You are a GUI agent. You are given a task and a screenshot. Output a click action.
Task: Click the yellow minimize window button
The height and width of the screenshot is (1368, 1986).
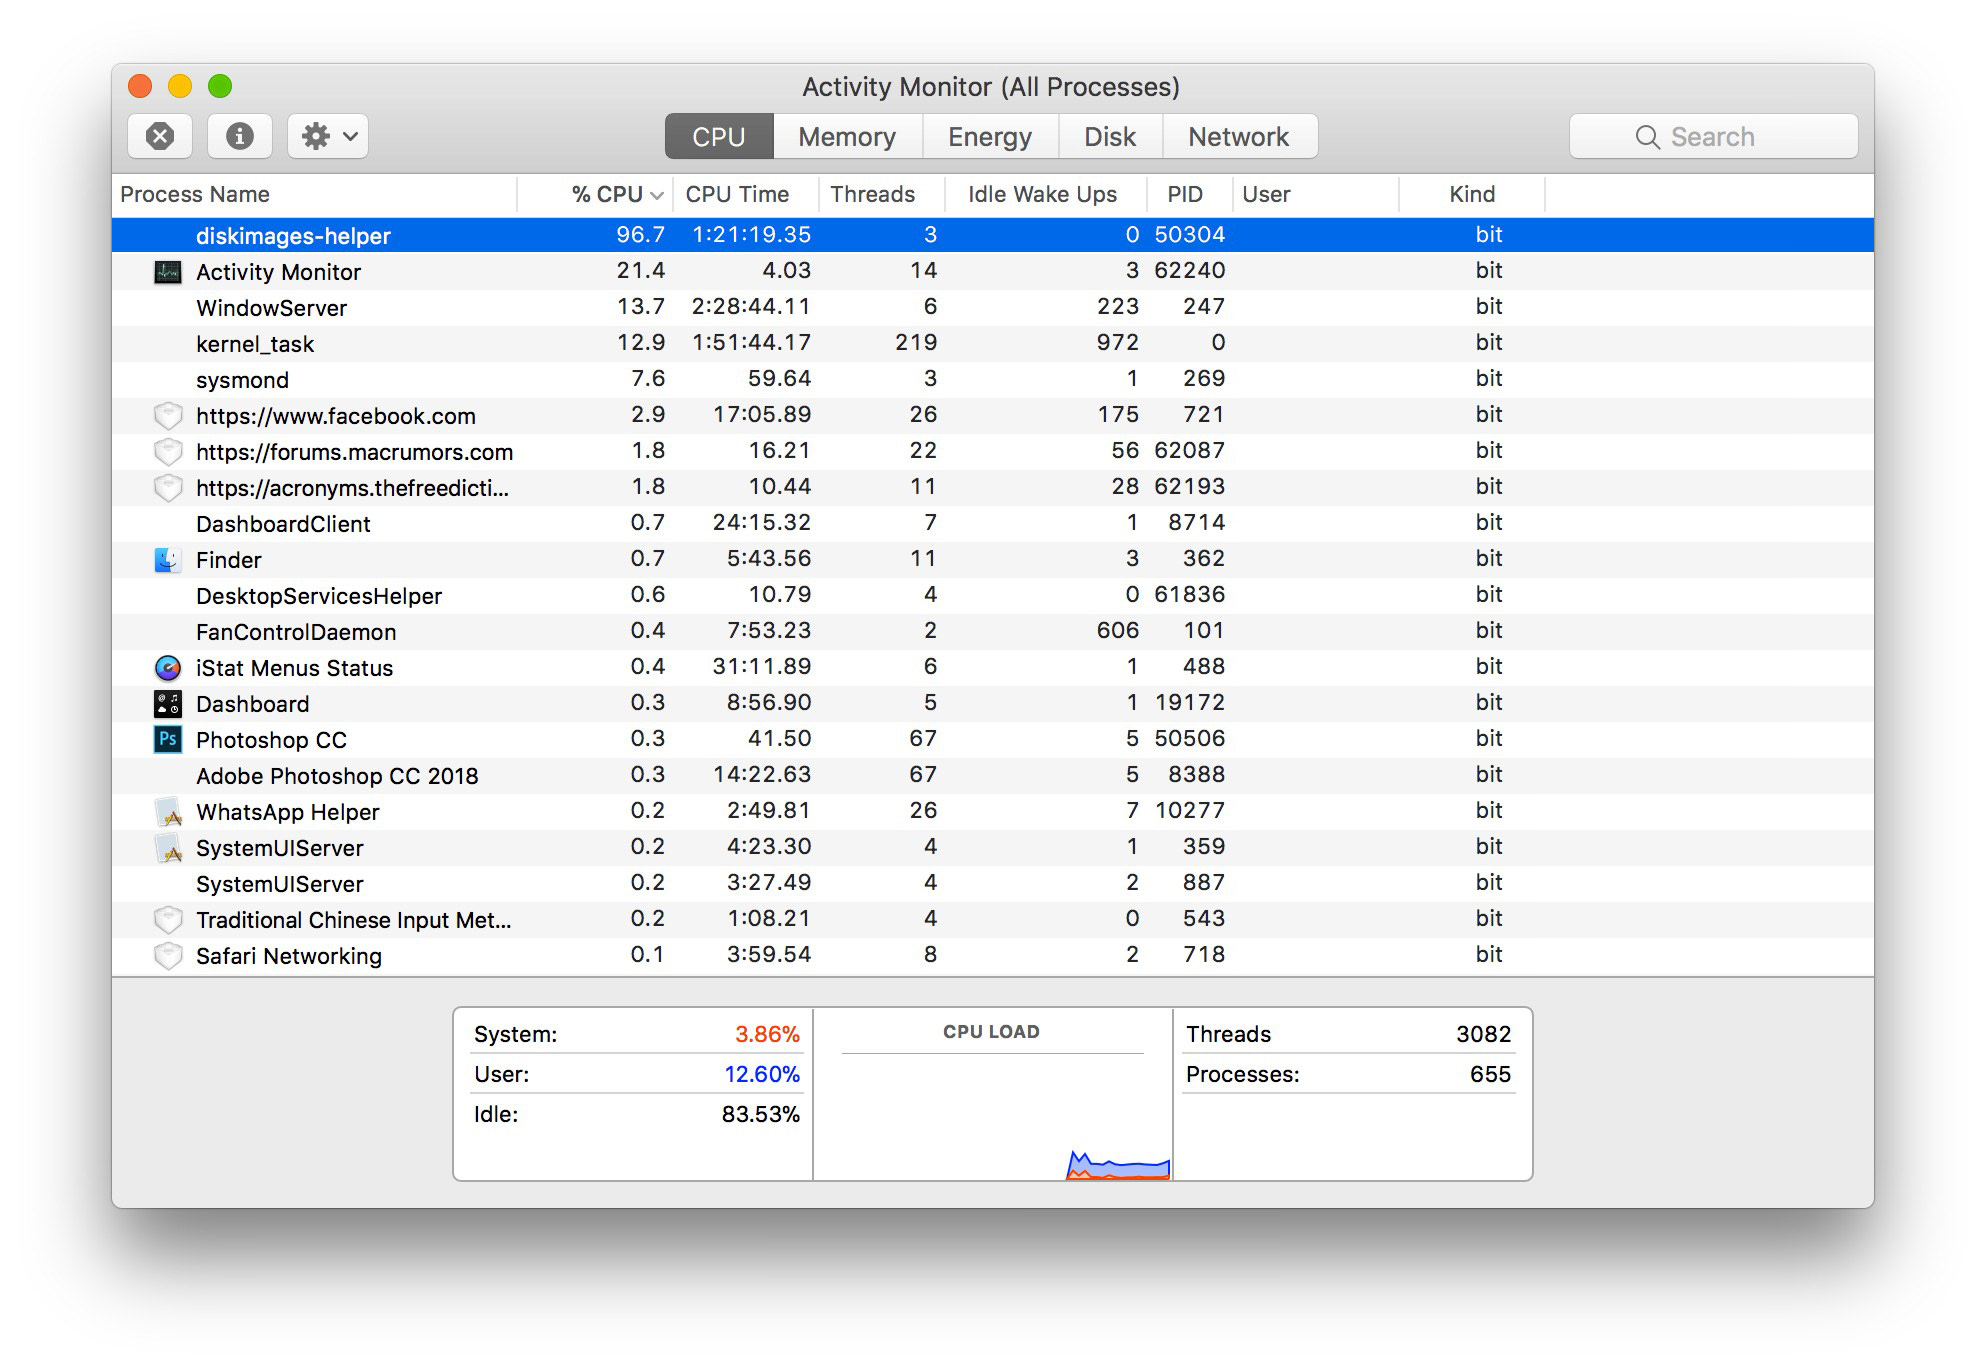(180, 86)
